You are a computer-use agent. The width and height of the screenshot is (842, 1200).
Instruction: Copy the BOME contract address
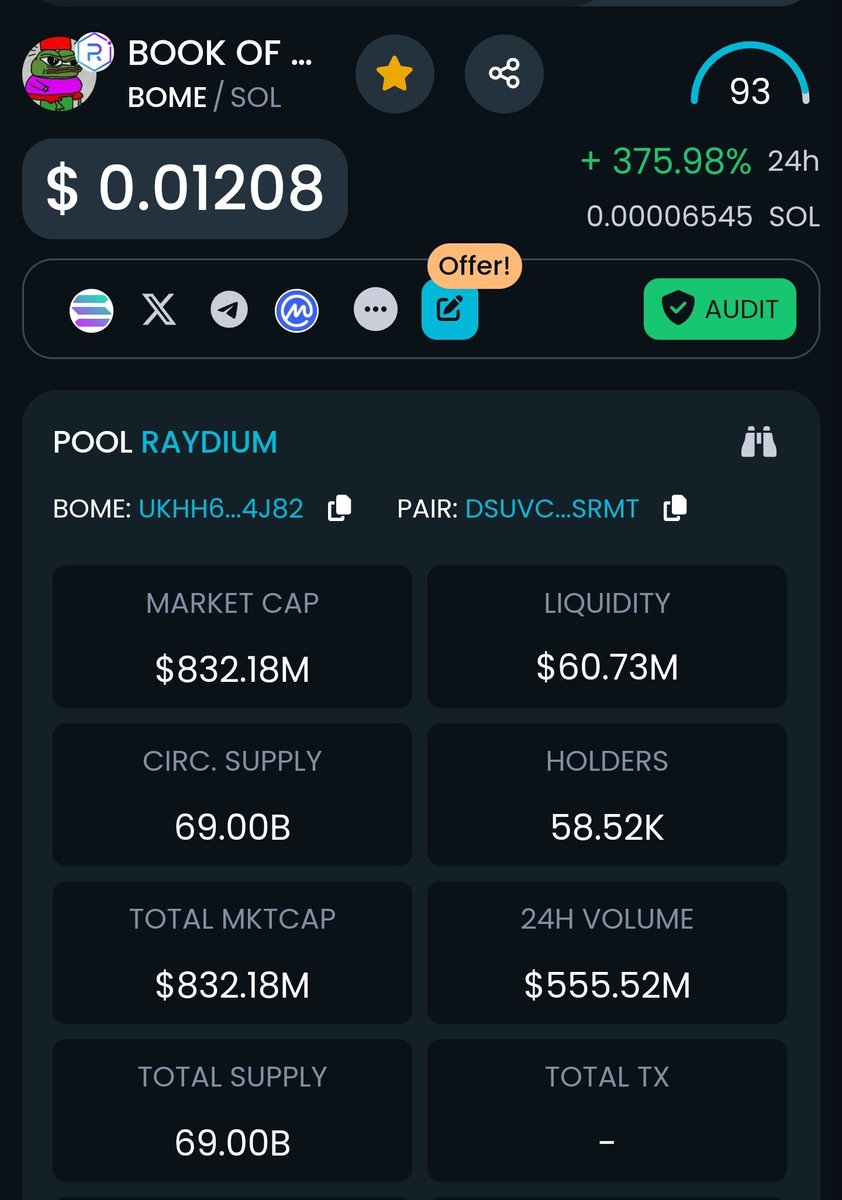pyautogui.click(x=340, y=508)
